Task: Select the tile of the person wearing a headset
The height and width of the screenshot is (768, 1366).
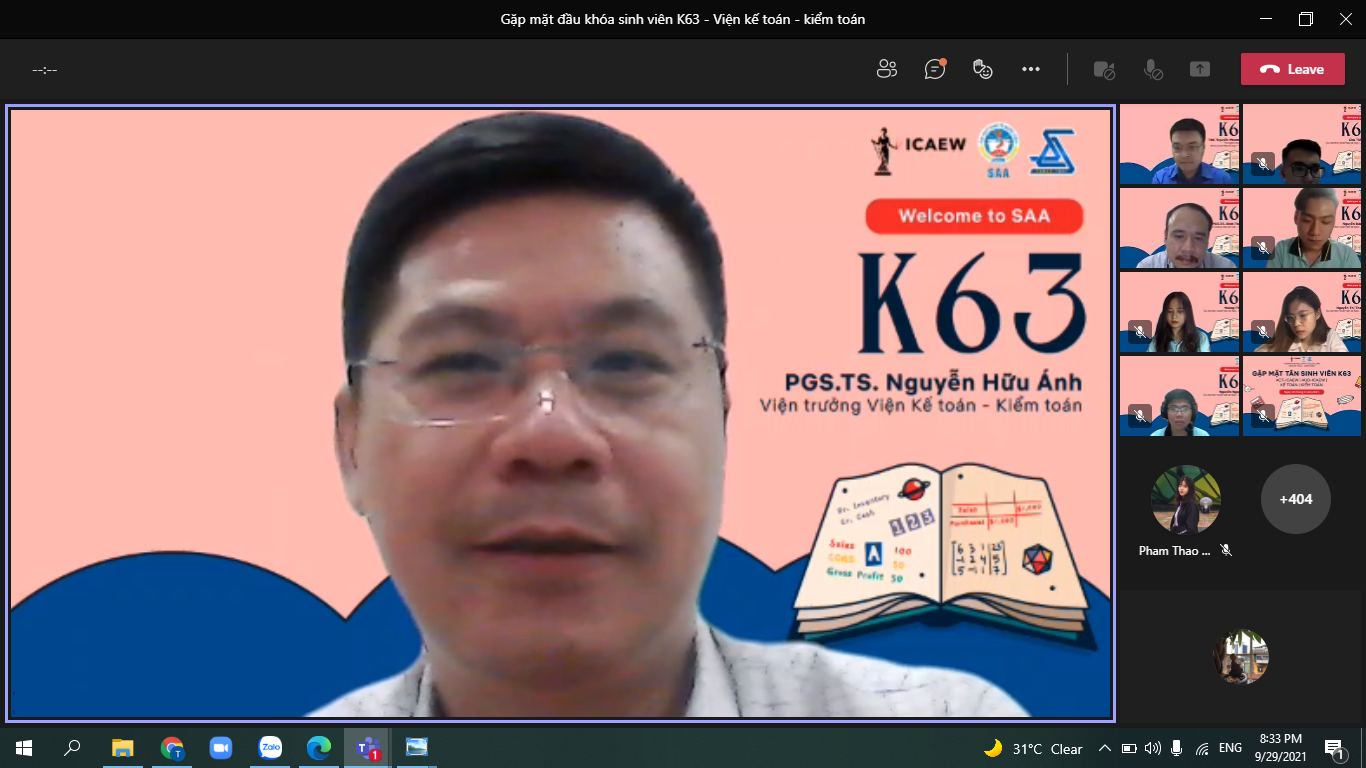Action: point(1179,396)
